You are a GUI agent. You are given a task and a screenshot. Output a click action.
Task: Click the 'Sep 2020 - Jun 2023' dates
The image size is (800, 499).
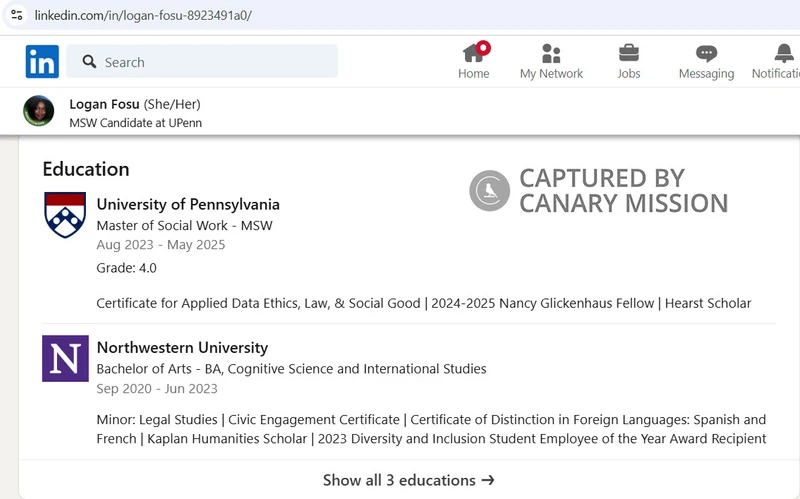pyautogui.click(x=157, y=389)
